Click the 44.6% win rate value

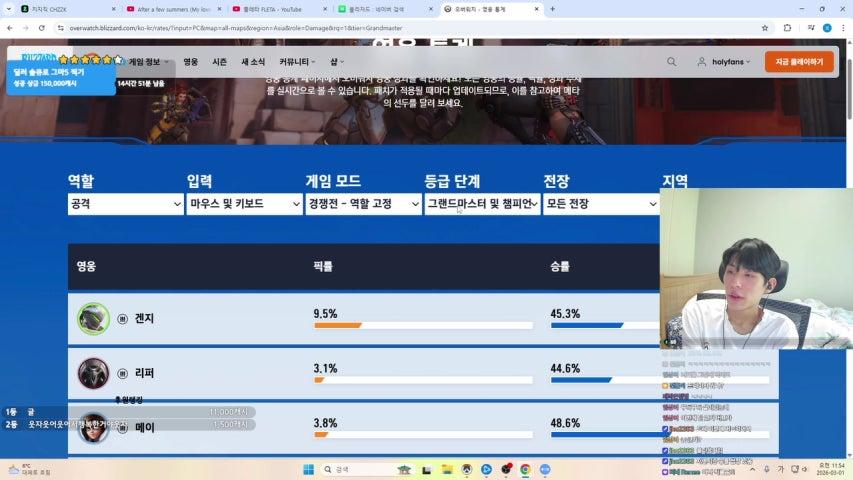coord(565,368)
